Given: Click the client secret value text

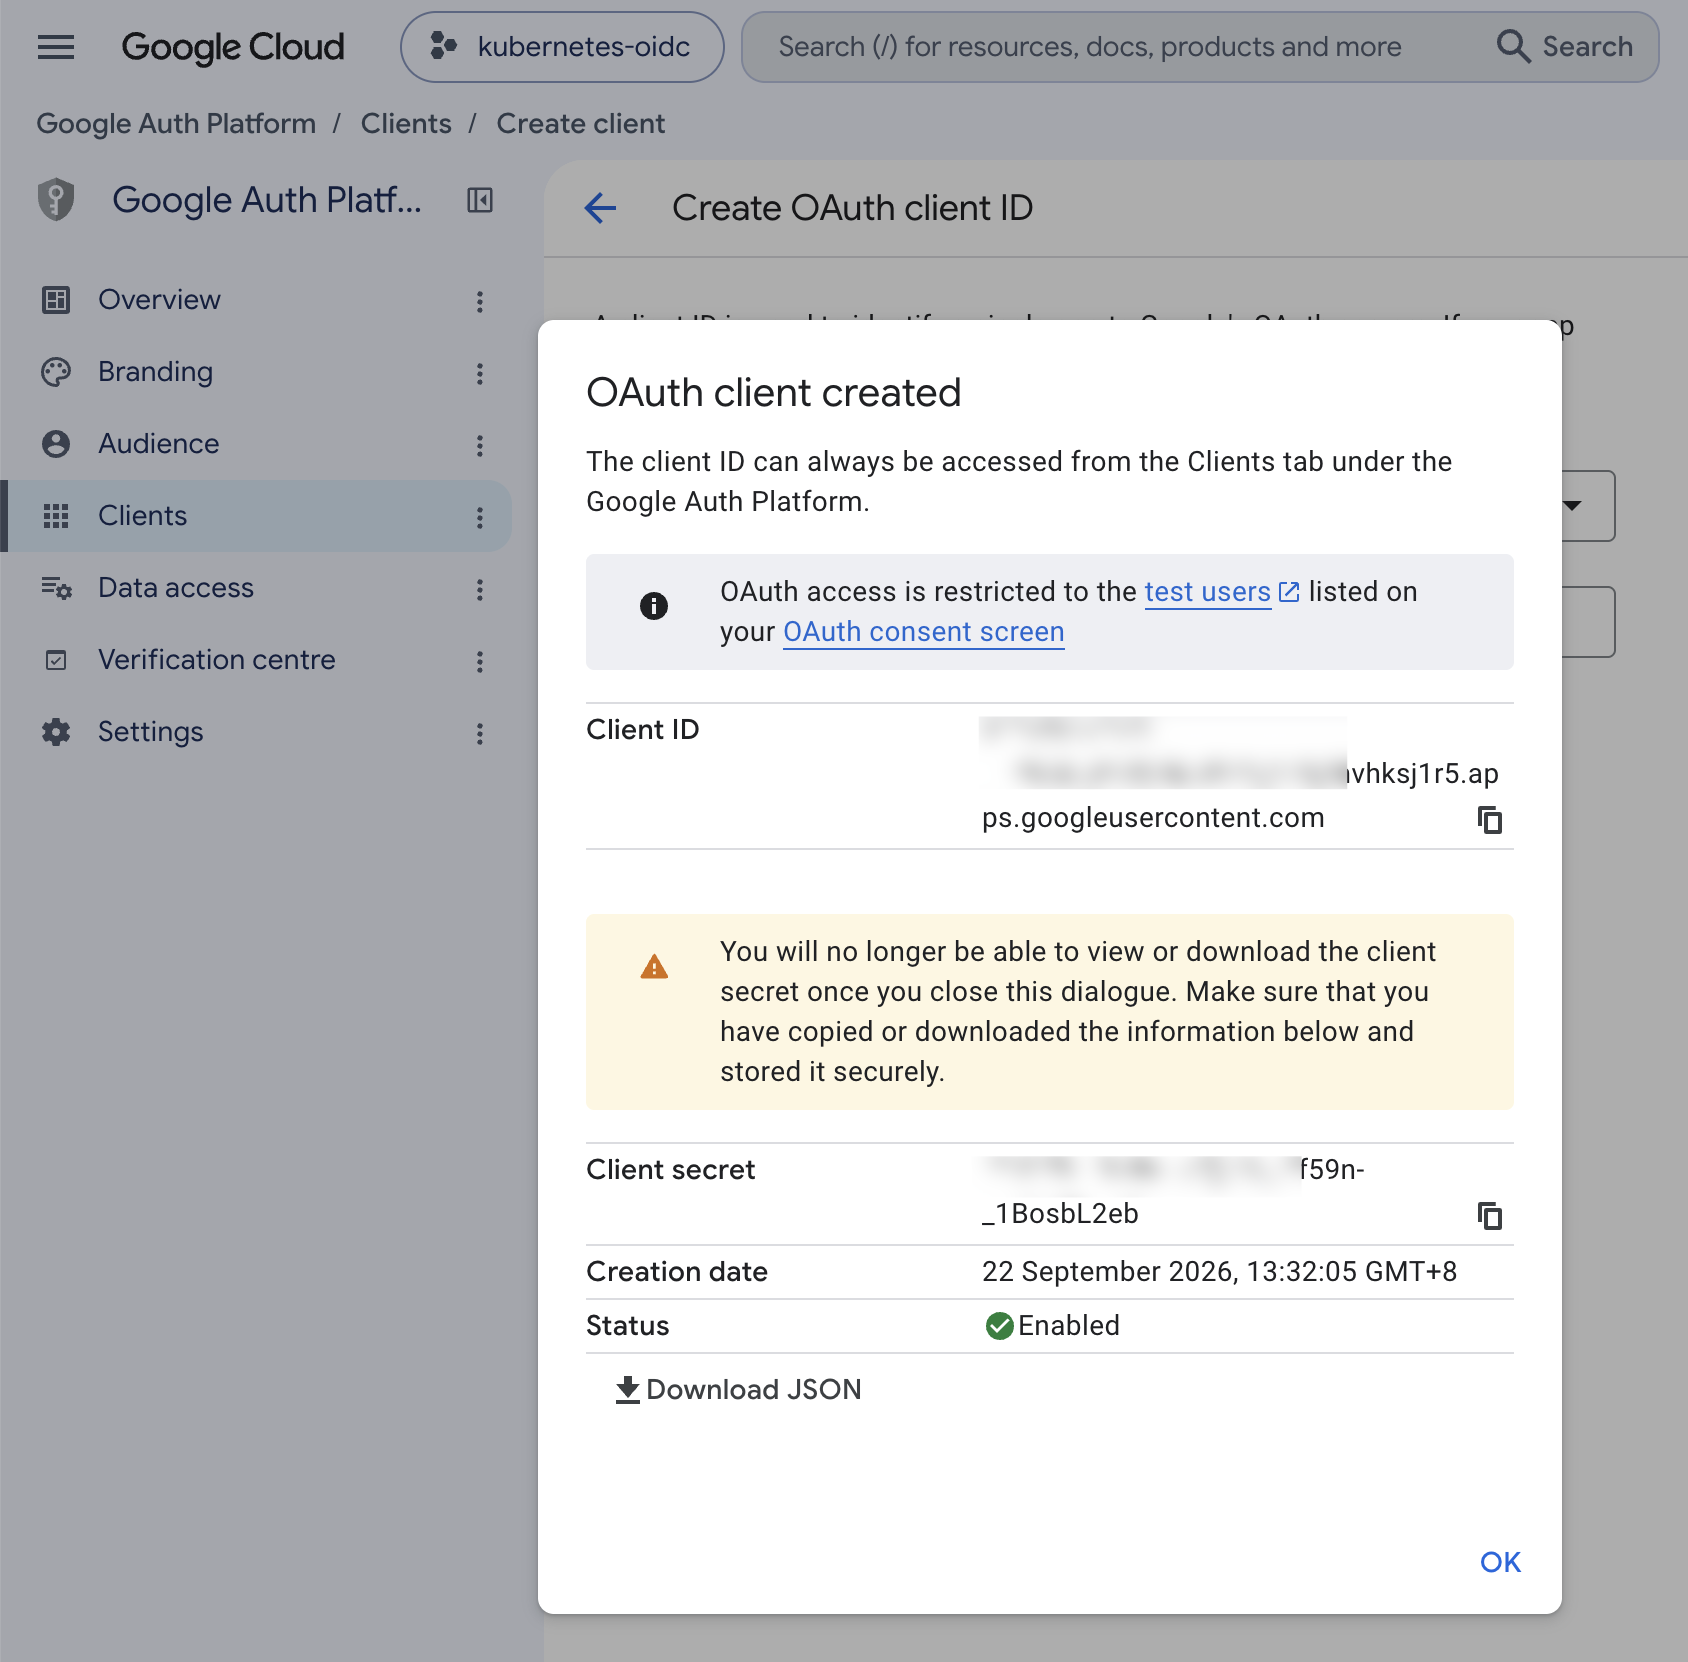Looking at the screenshot, I should [x=1174, y=1192].
